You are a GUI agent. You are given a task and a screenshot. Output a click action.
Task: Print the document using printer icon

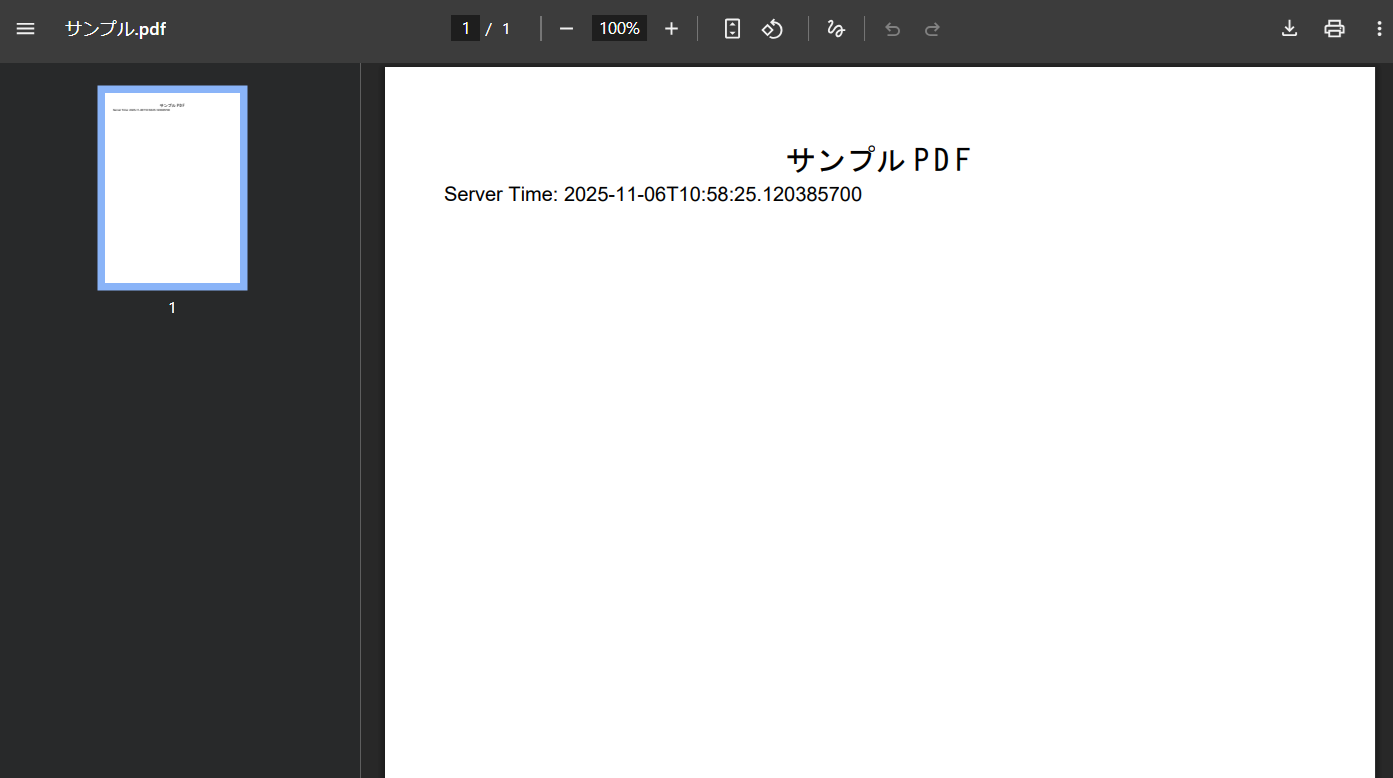point(1334,29)
